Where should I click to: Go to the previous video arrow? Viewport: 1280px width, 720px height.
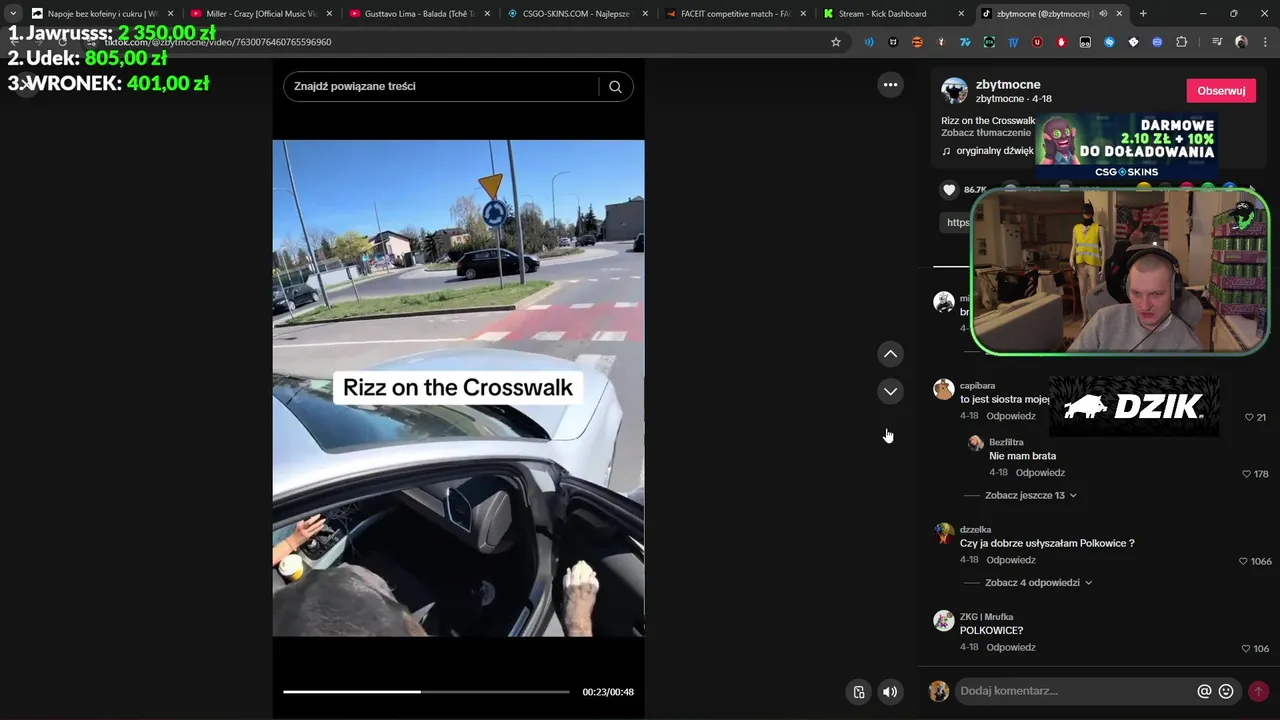(x=890, y=354)
